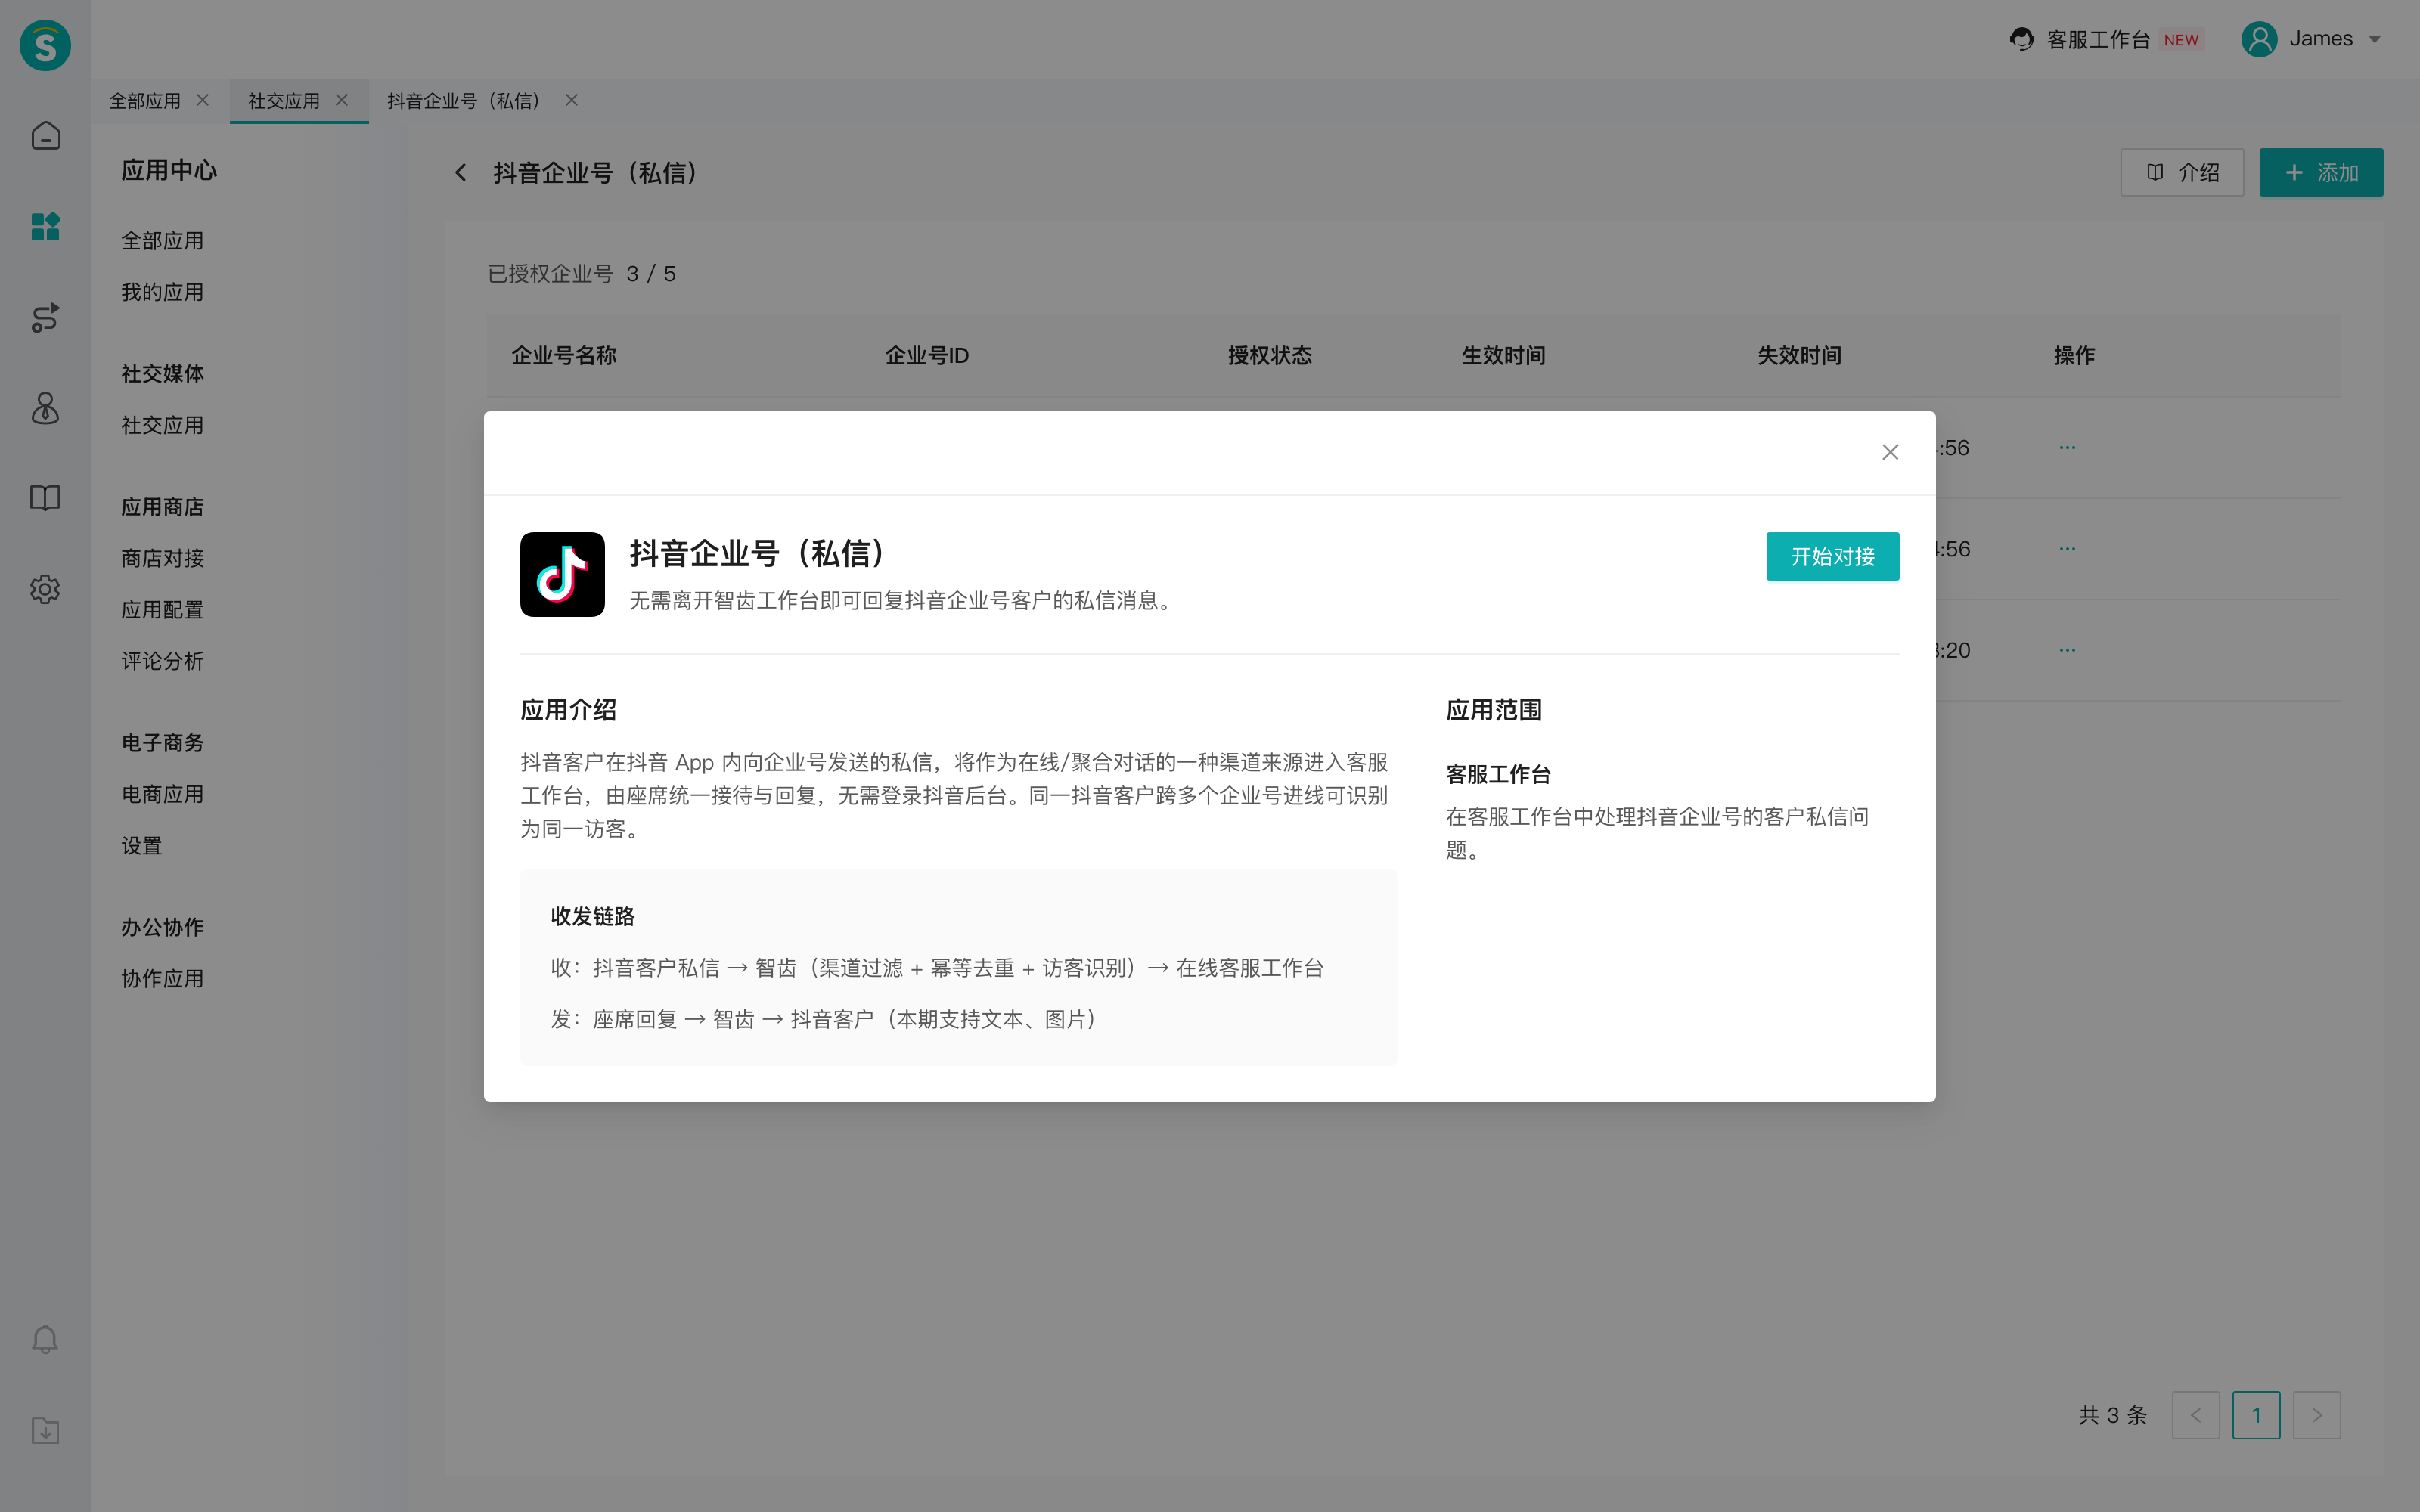The width and height of the screenshot is (2420, 1512).
Task: Click the 客服工作台 headset icon
Action: tap(2021, 39)
